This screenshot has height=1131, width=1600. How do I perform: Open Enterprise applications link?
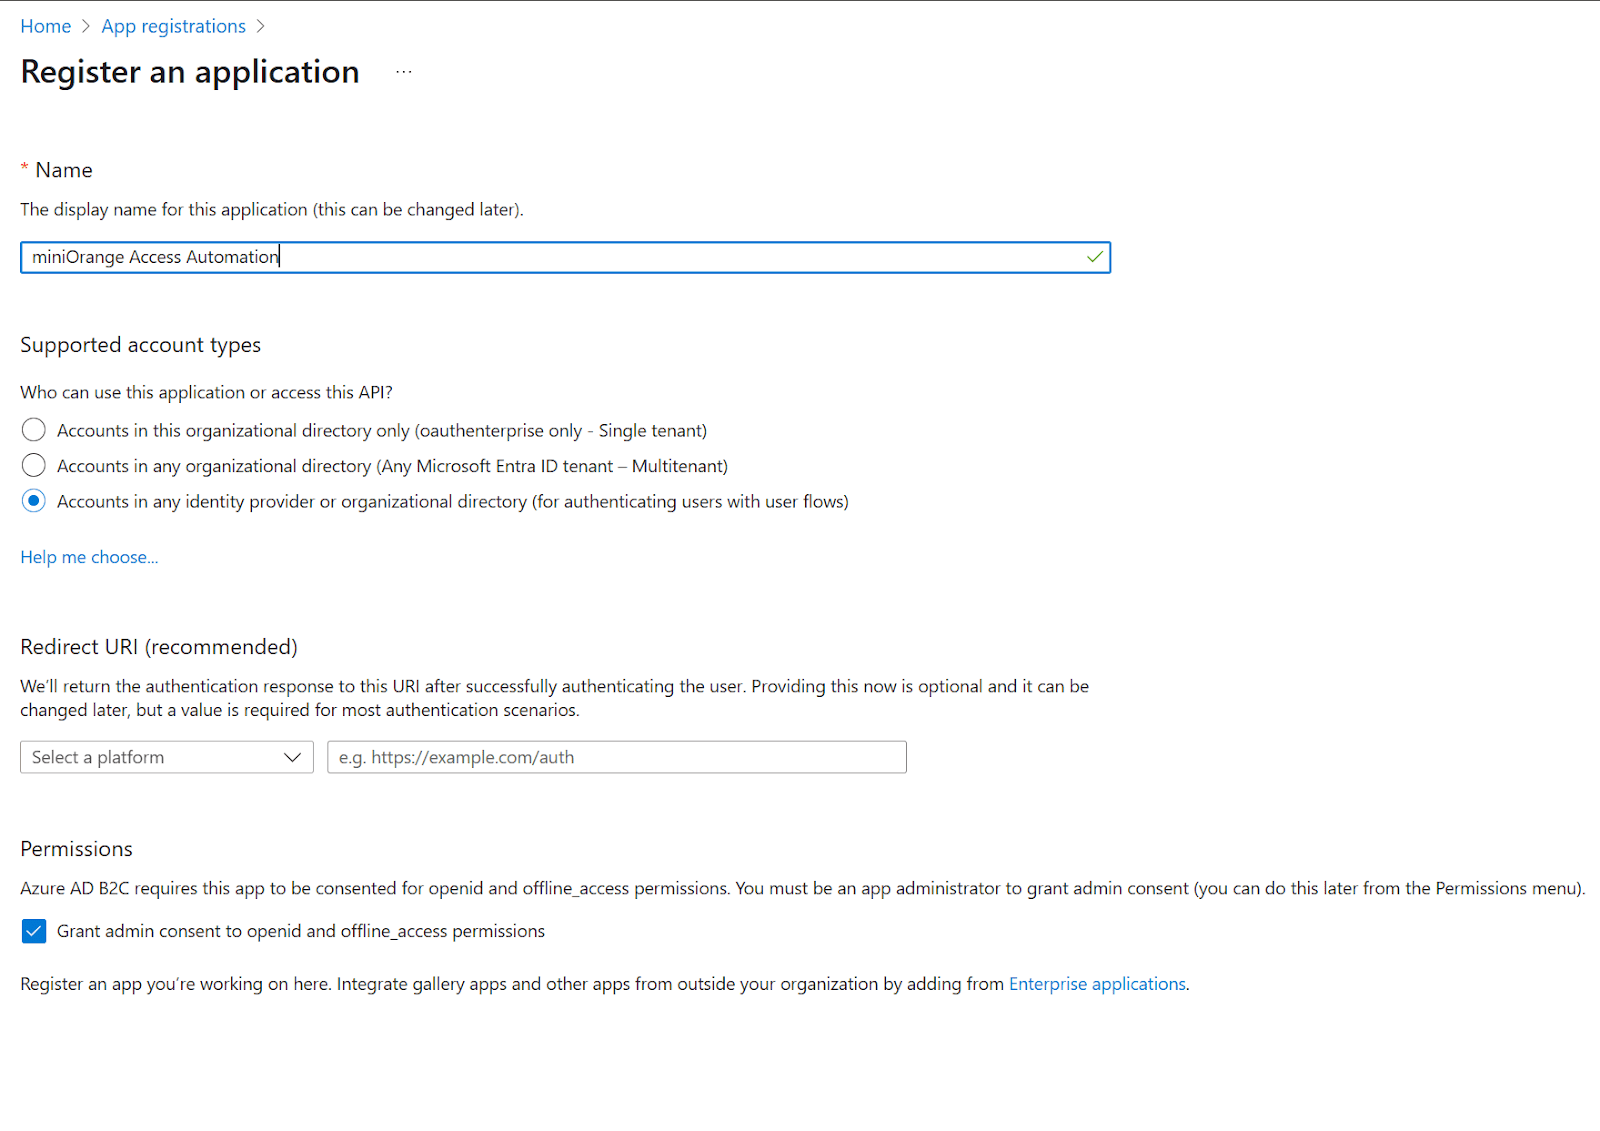[x=1097, y=984]
